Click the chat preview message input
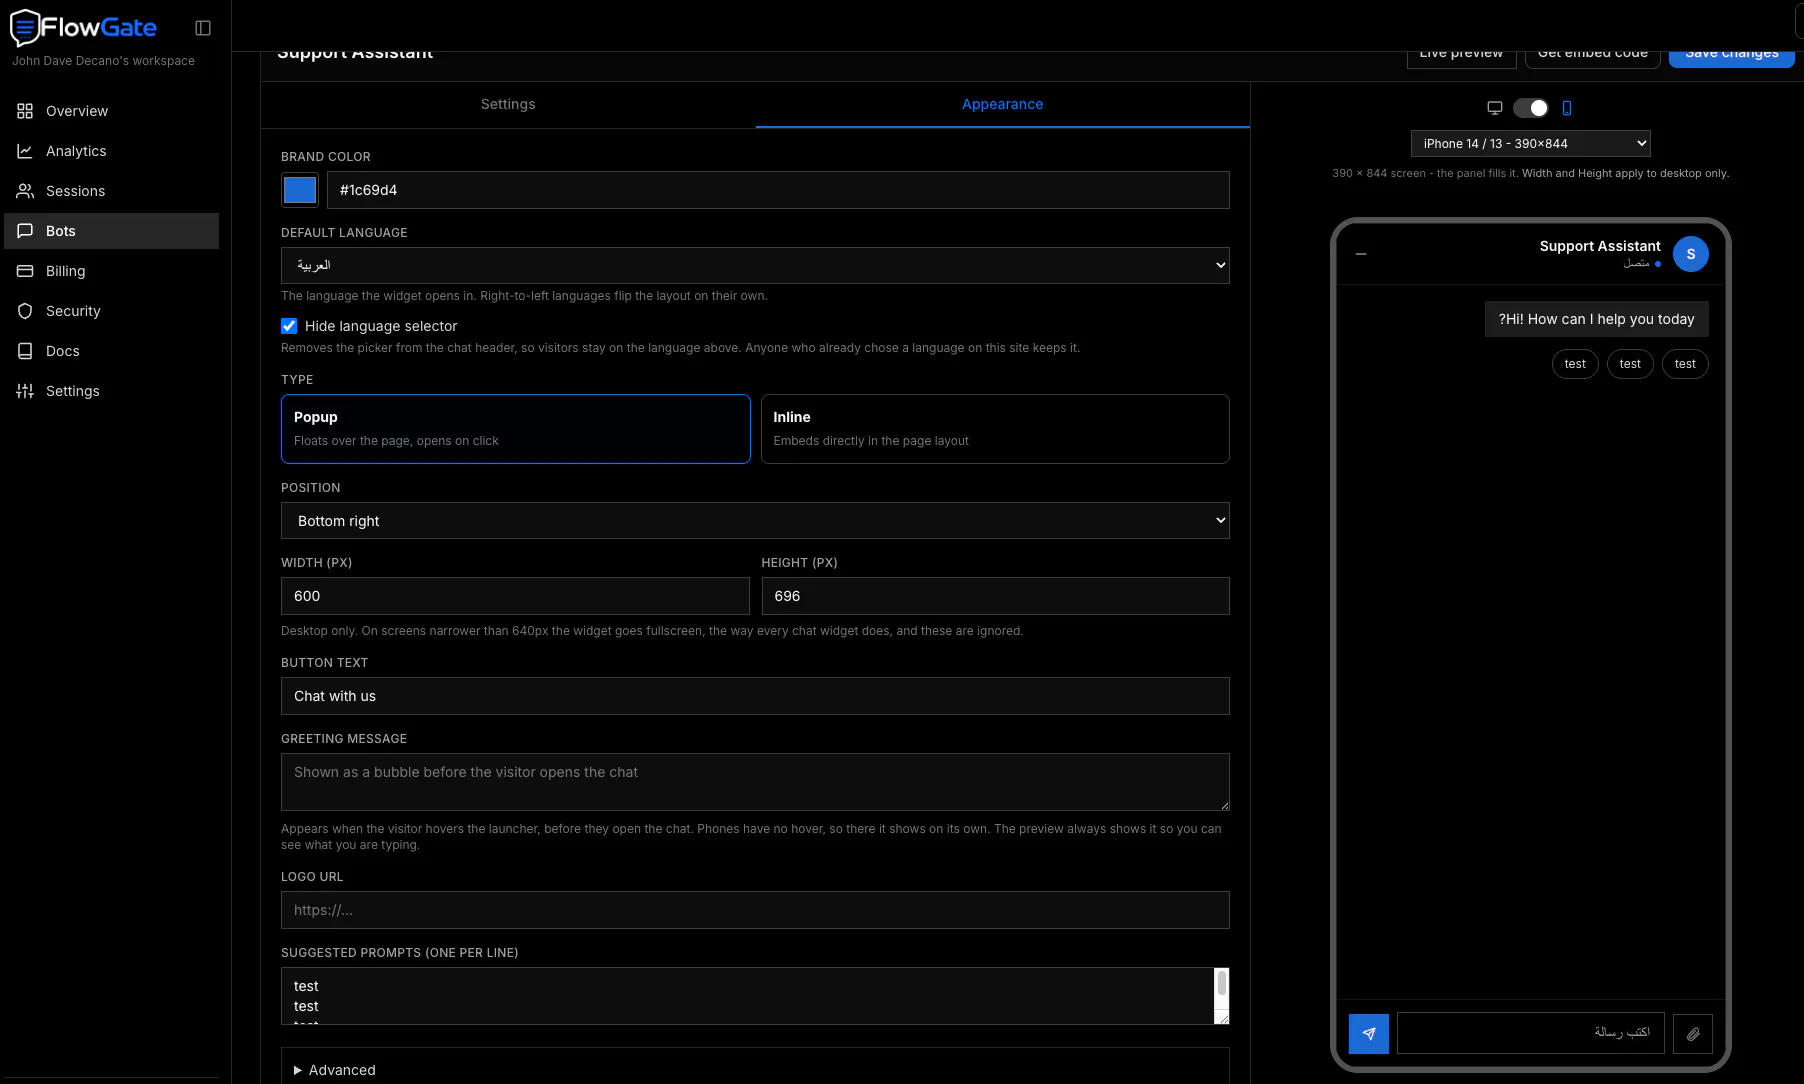This screenshot has width=1804, height=1084. click(1531, 1034)
